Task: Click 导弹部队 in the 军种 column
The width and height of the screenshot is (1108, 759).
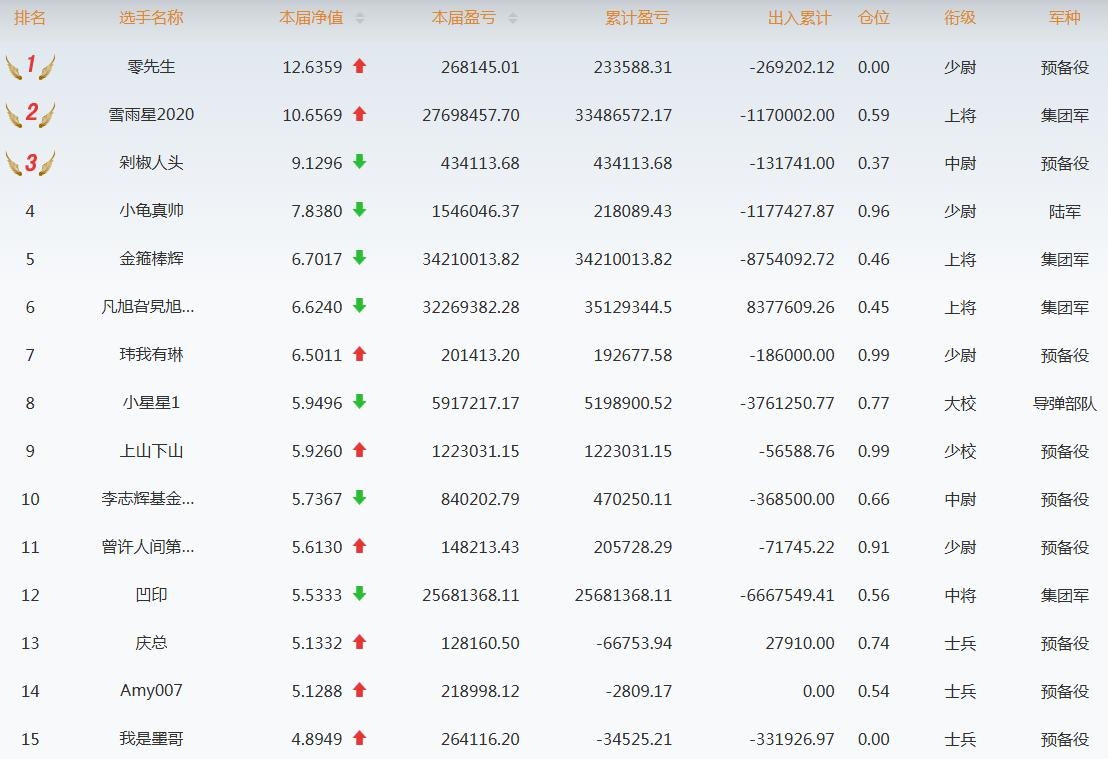Action: (1064, 403)
